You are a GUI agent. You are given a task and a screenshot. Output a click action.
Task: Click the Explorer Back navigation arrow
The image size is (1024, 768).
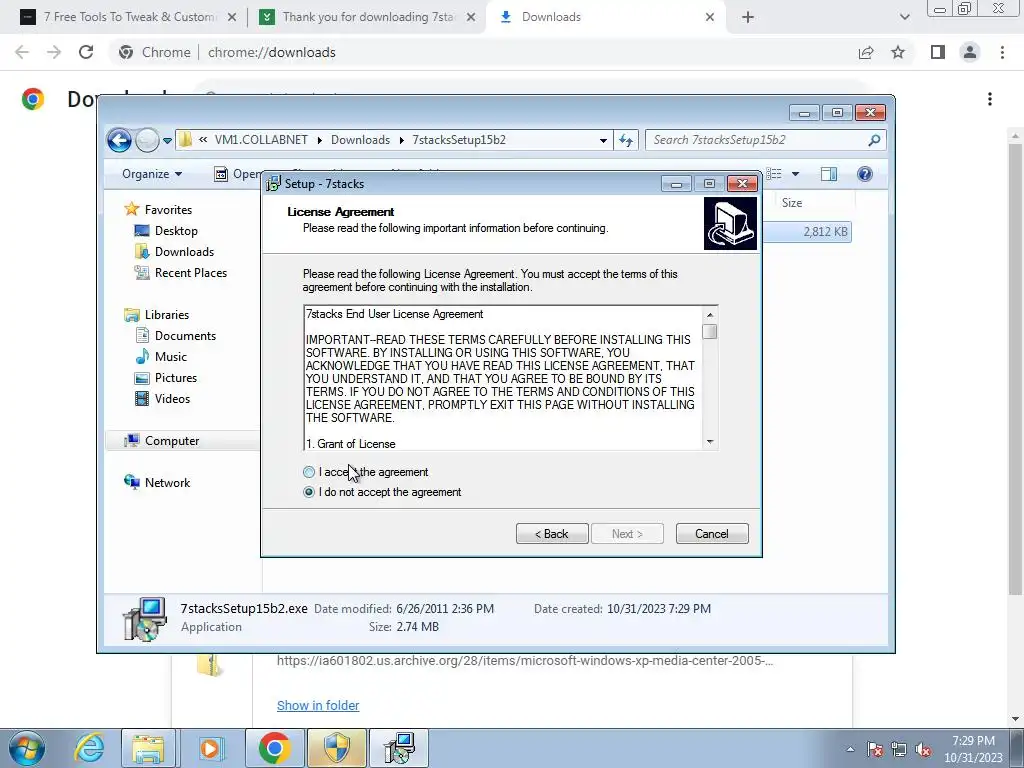coord(120,140)
